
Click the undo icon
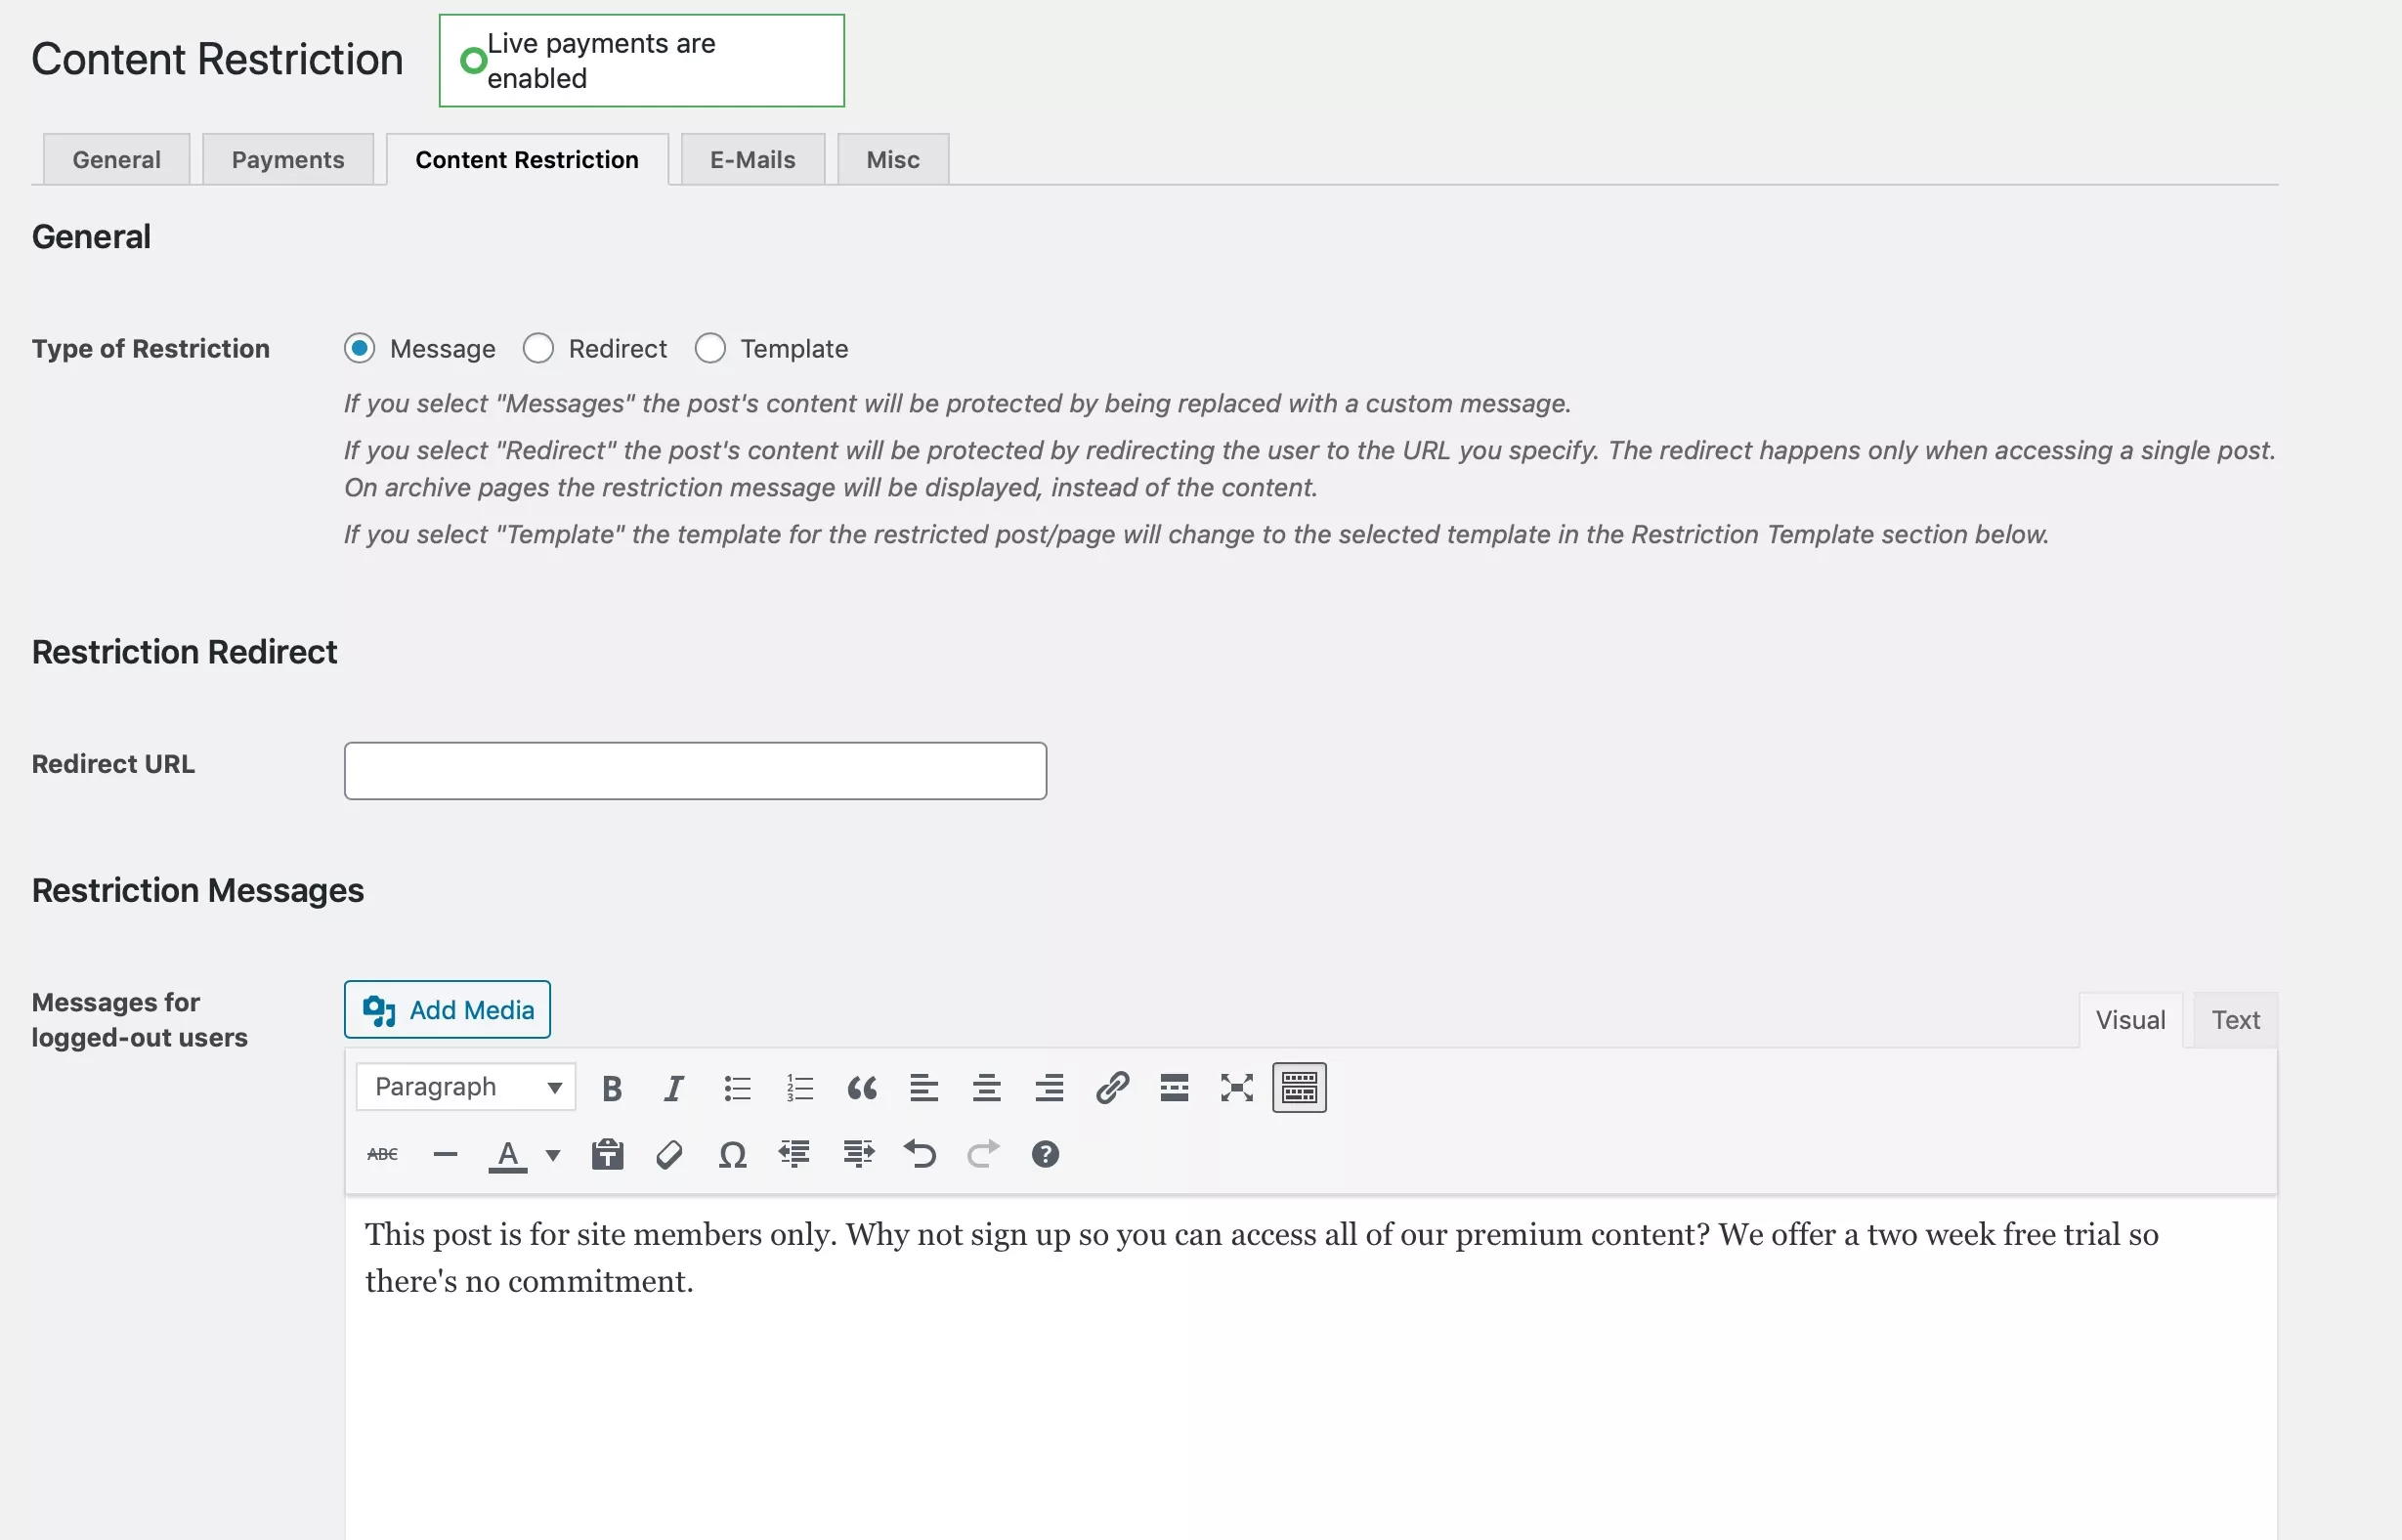click(920, 1153)
